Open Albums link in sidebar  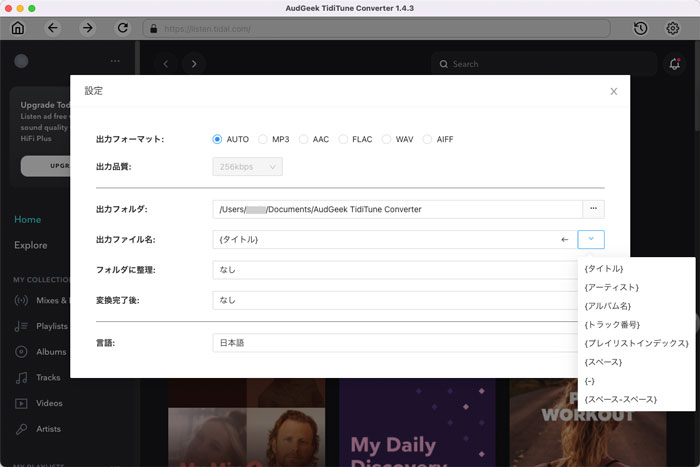coord(51,352)
